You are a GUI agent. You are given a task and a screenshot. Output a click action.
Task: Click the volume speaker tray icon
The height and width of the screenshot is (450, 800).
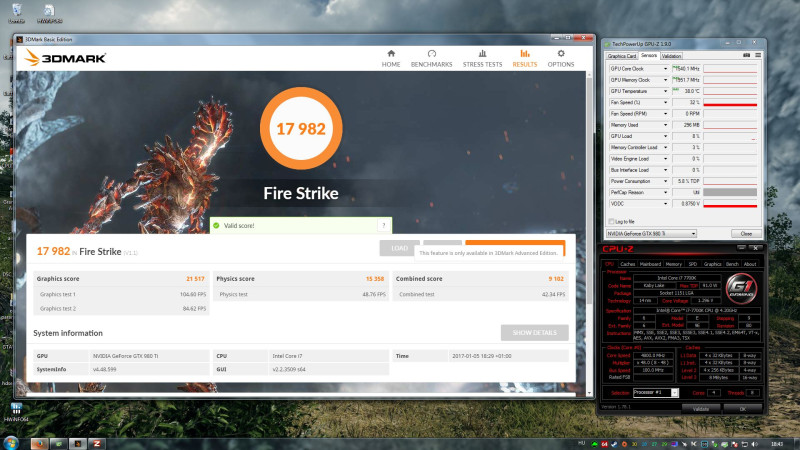(x=755, y=444)
